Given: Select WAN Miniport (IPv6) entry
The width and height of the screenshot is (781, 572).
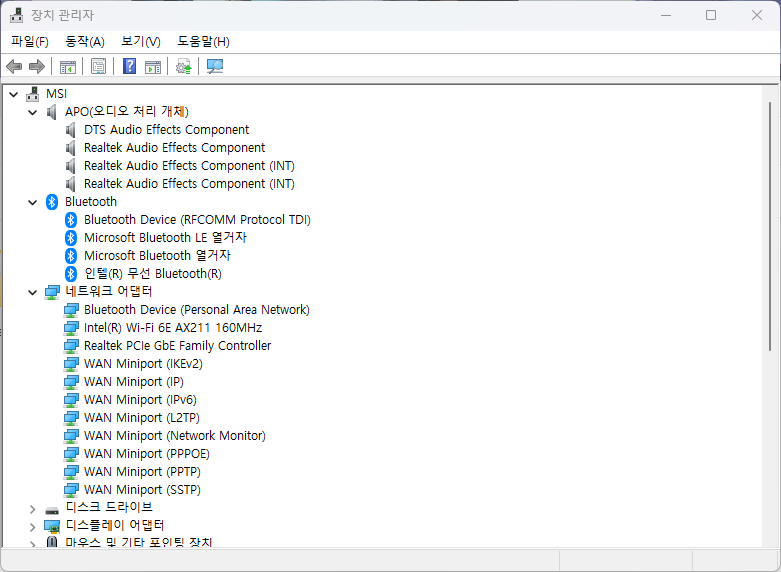Looking at the screenshot, I should coord(140,400).
